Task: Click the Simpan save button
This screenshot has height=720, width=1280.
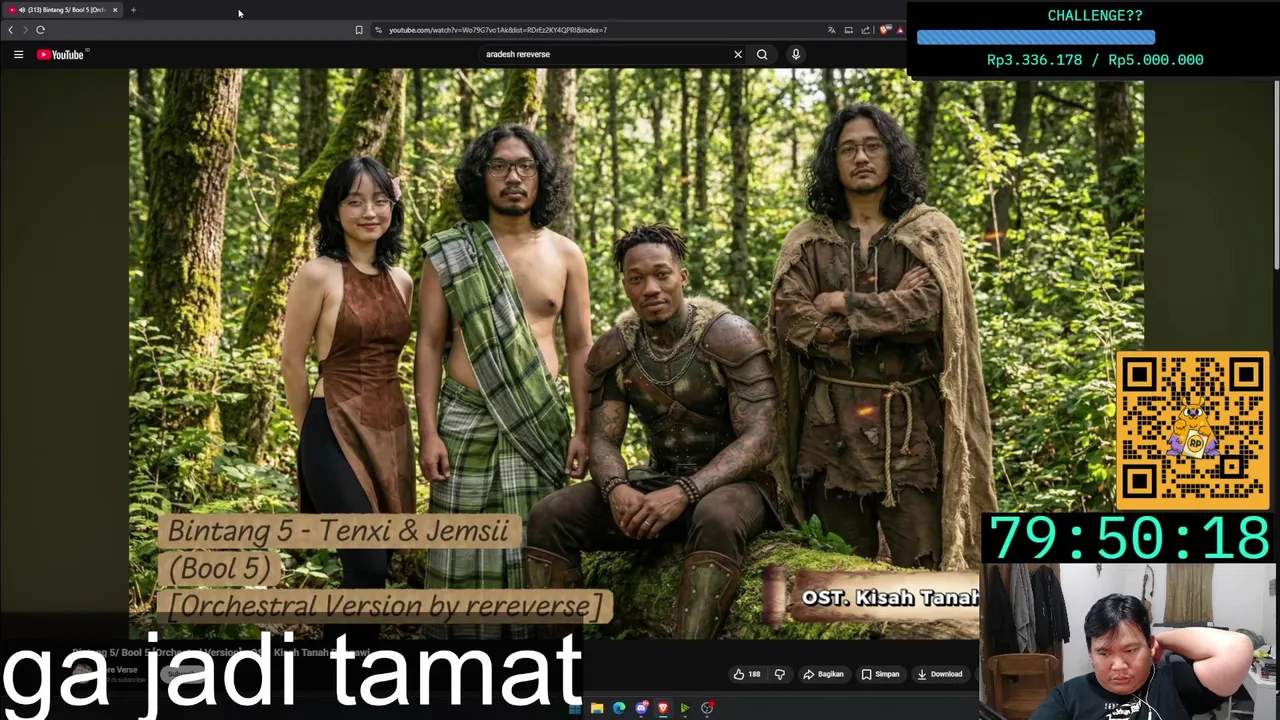Action: pyautogui.click(x=881, y=674)
